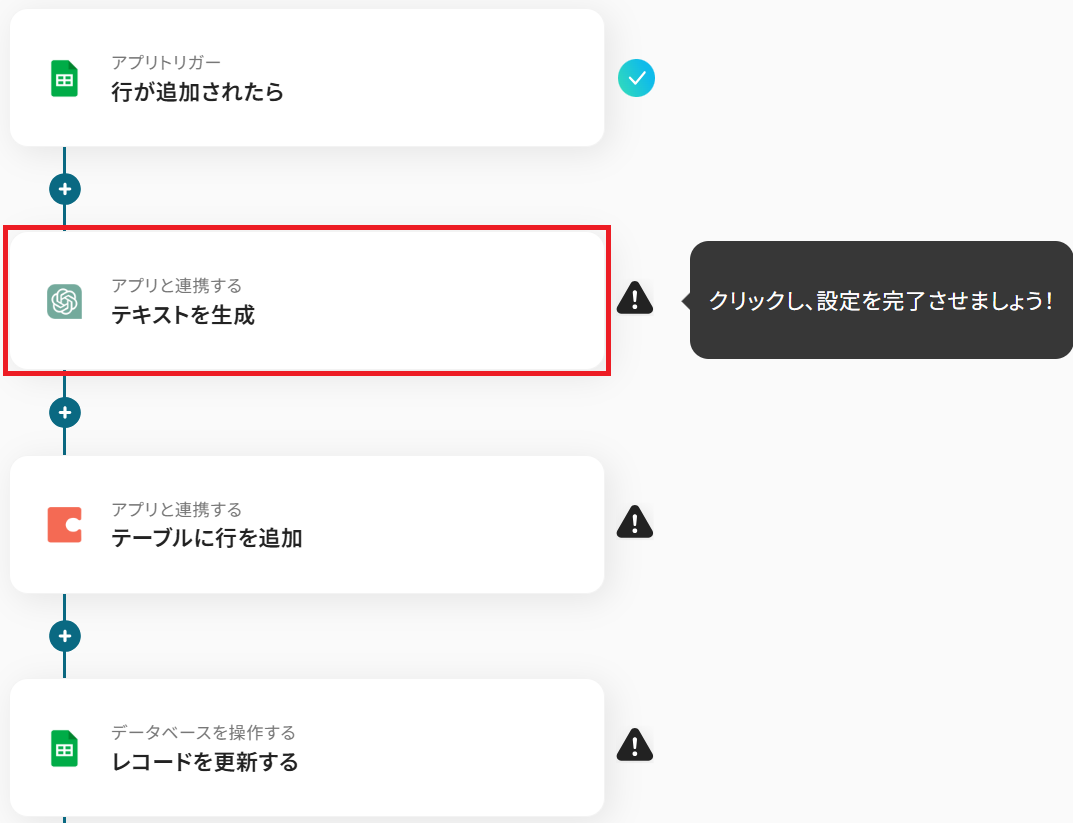
Task: Click the orange Coda icon
Action: (x=65, y=524)
